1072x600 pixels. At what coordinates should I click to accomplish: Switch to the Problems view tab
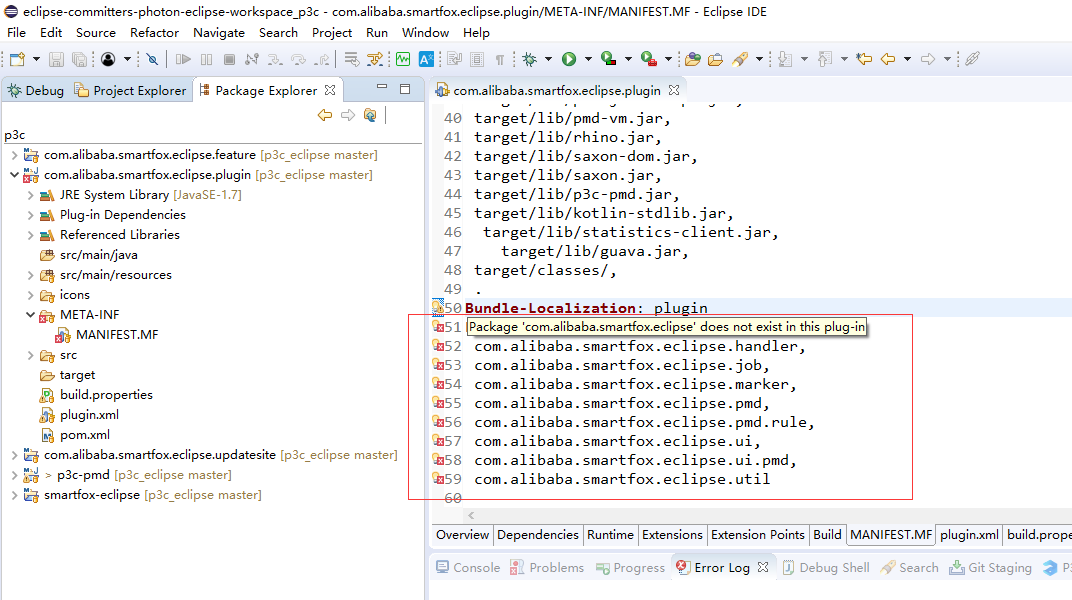[547, 568]
